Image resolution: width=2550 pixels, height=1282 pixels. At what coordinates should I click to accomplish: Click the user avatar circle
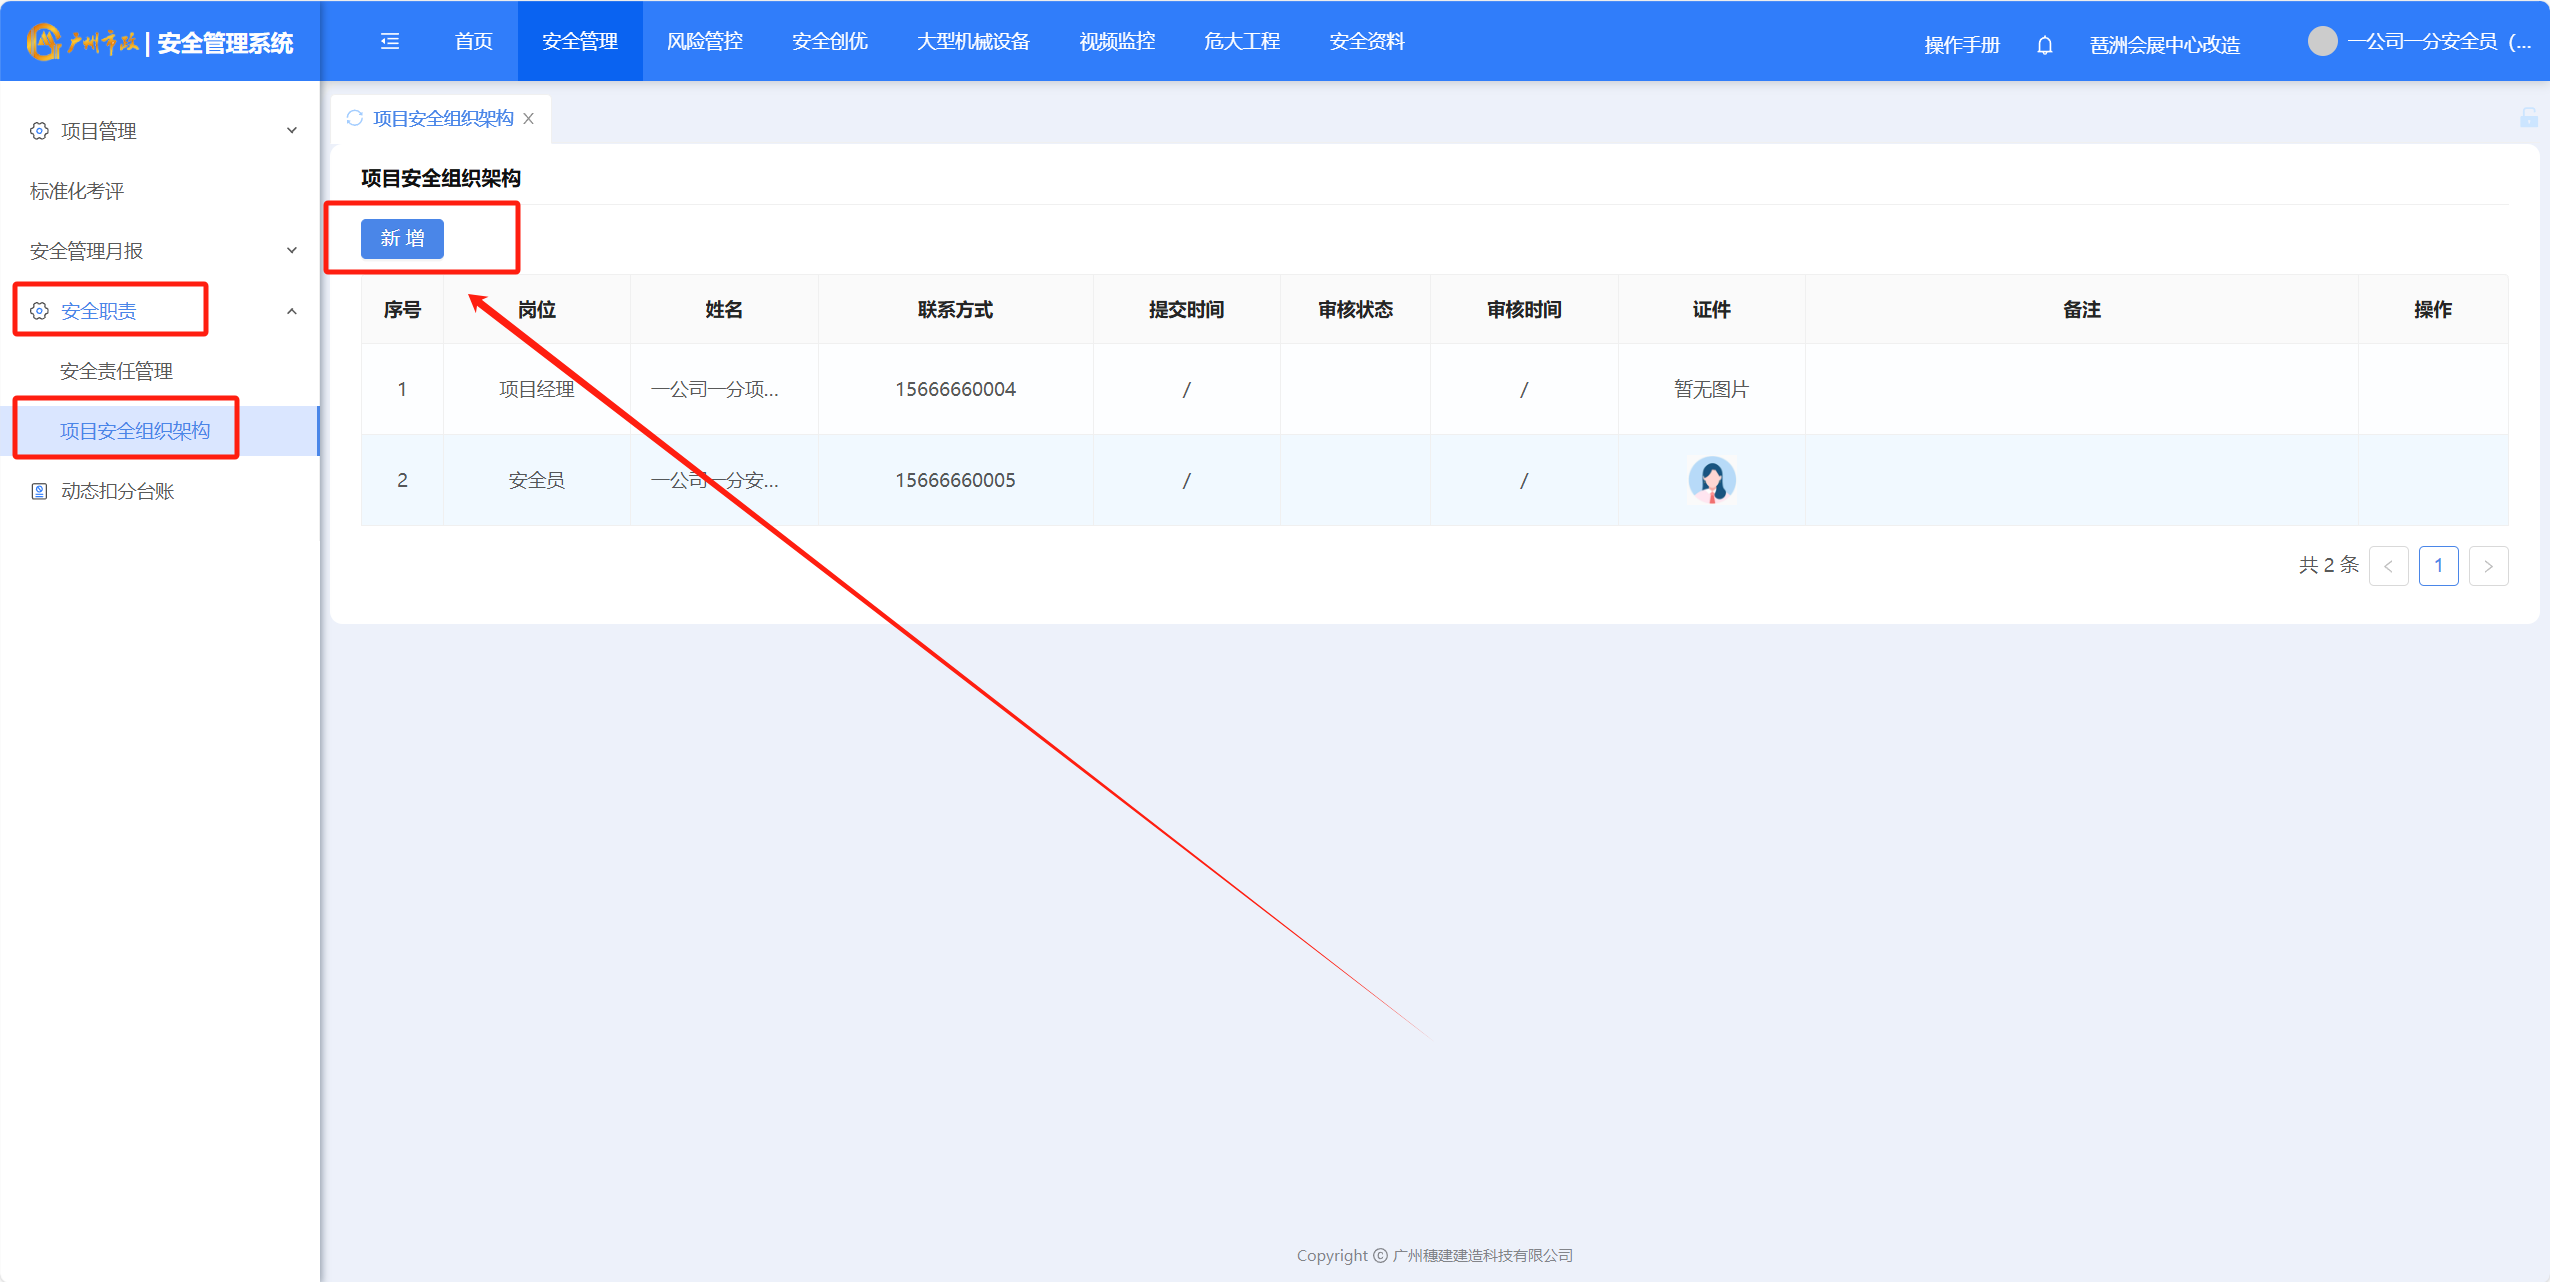coord(2322,41)
